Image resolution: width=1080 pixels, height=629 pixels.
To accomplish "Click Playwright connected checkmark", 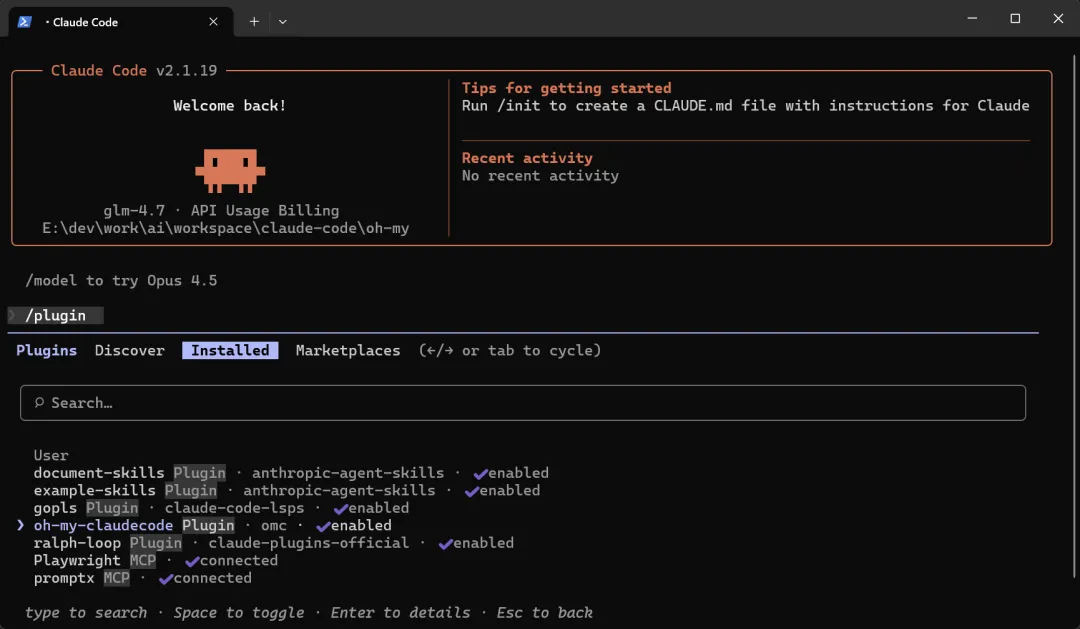I will (191, 561).
